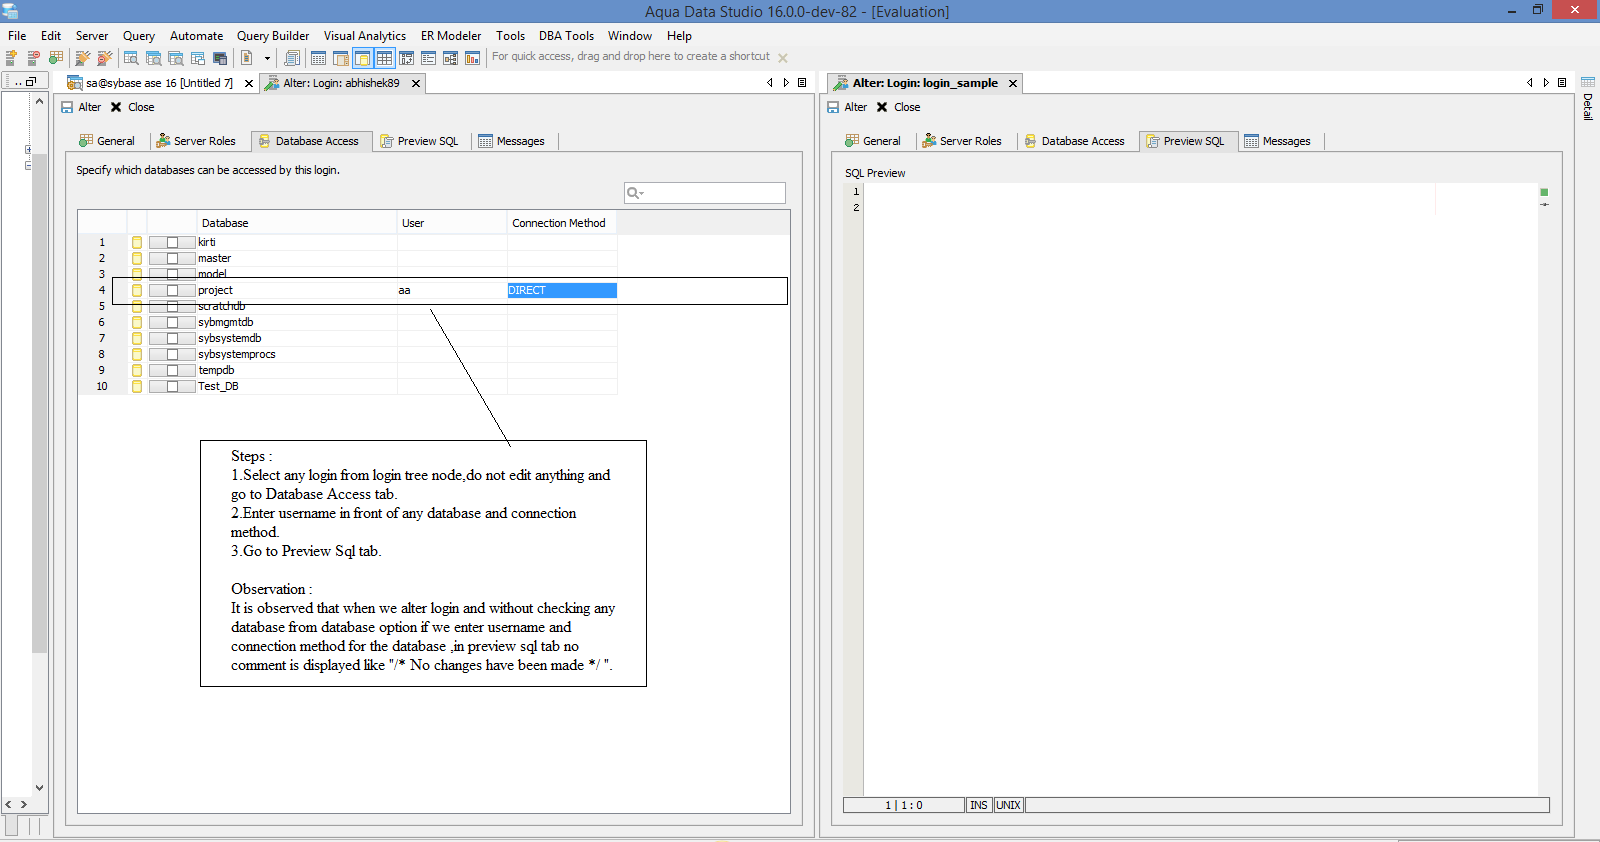The width and height of the screenshot is (1600, 842).
Task: Click the sidebar scroll up arrow
Action: (39, 101)
